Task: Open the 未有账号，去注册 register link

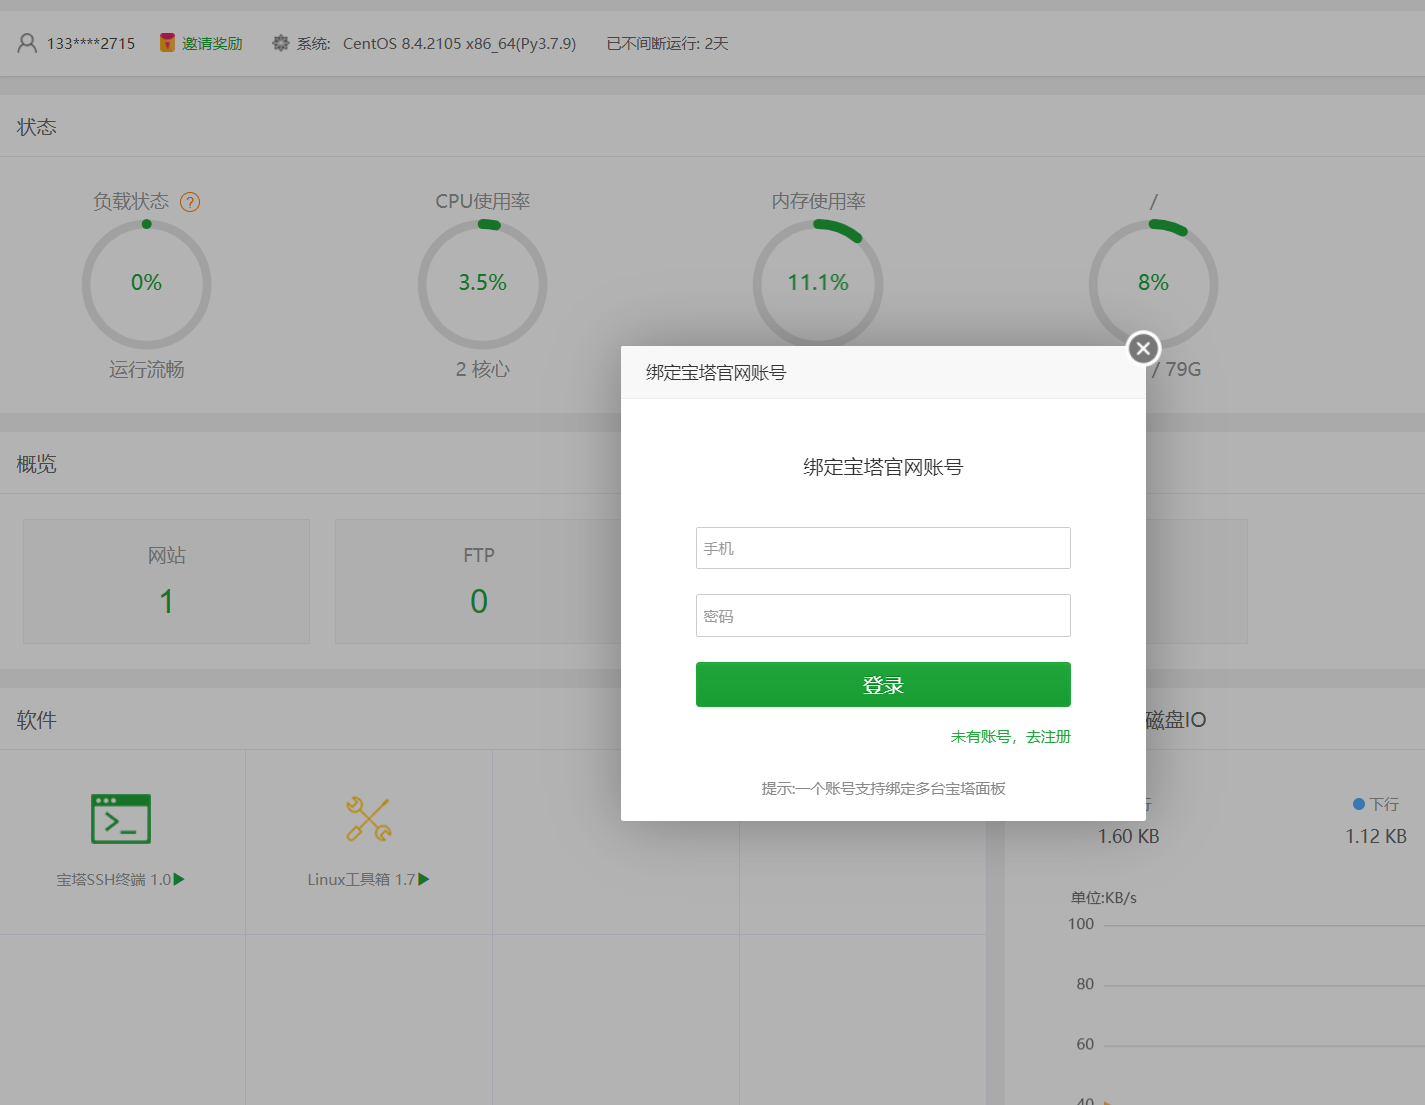Action: [x=1010, y=736]
